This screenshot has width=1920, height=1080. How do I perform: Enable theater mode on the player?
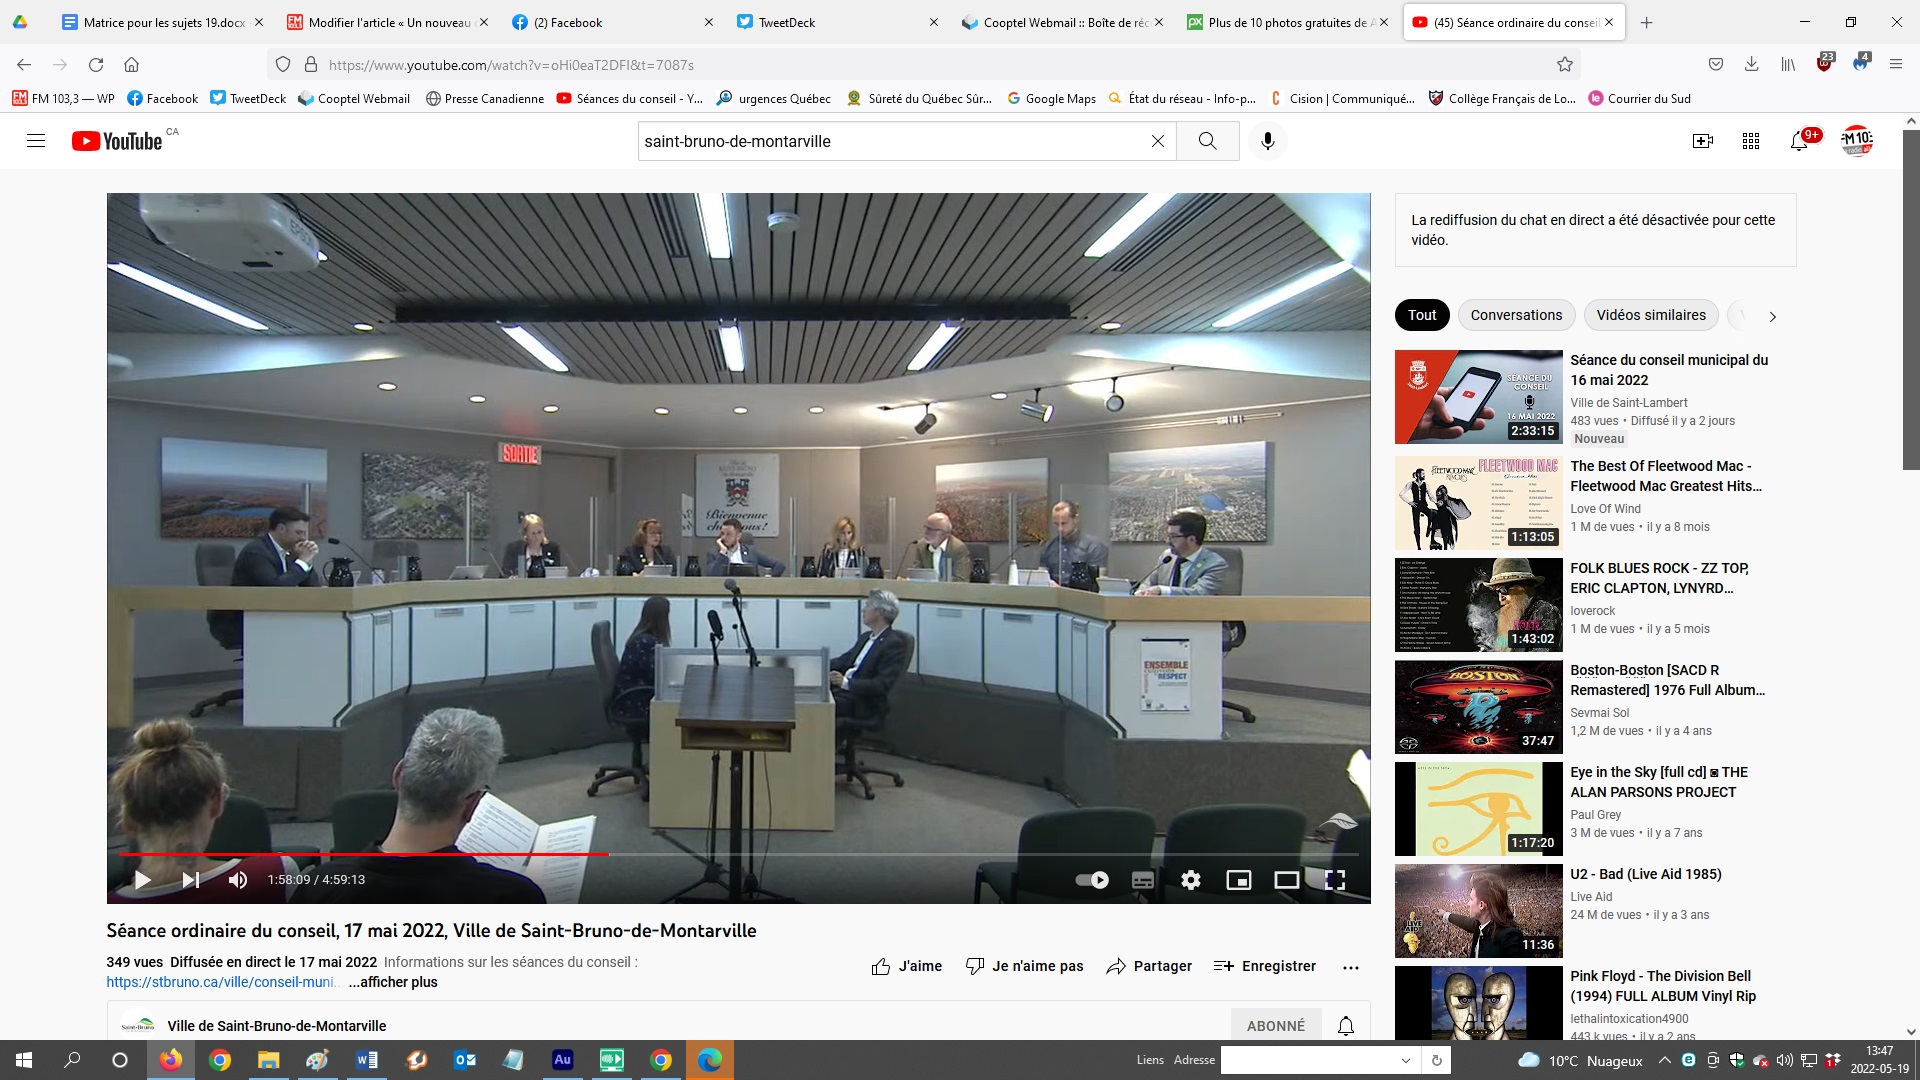(x=1286, y=880)
